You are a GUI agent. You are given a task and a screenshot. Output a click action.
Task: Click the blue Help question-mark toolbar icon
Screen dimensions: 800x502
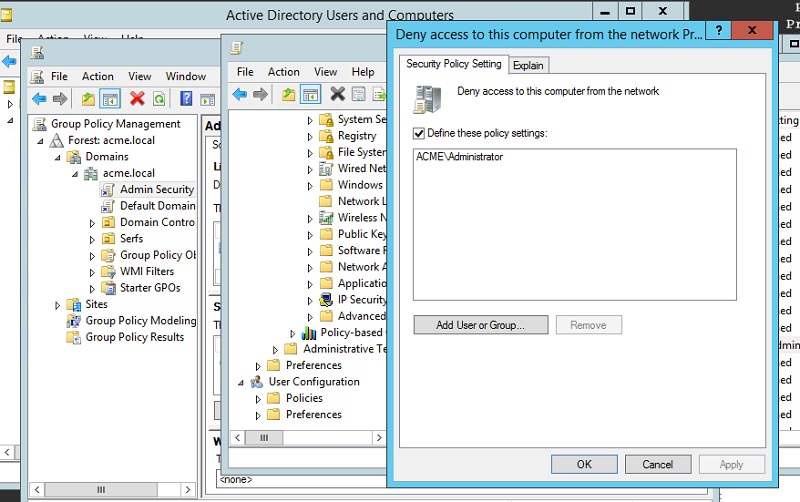tap(186, 98)
